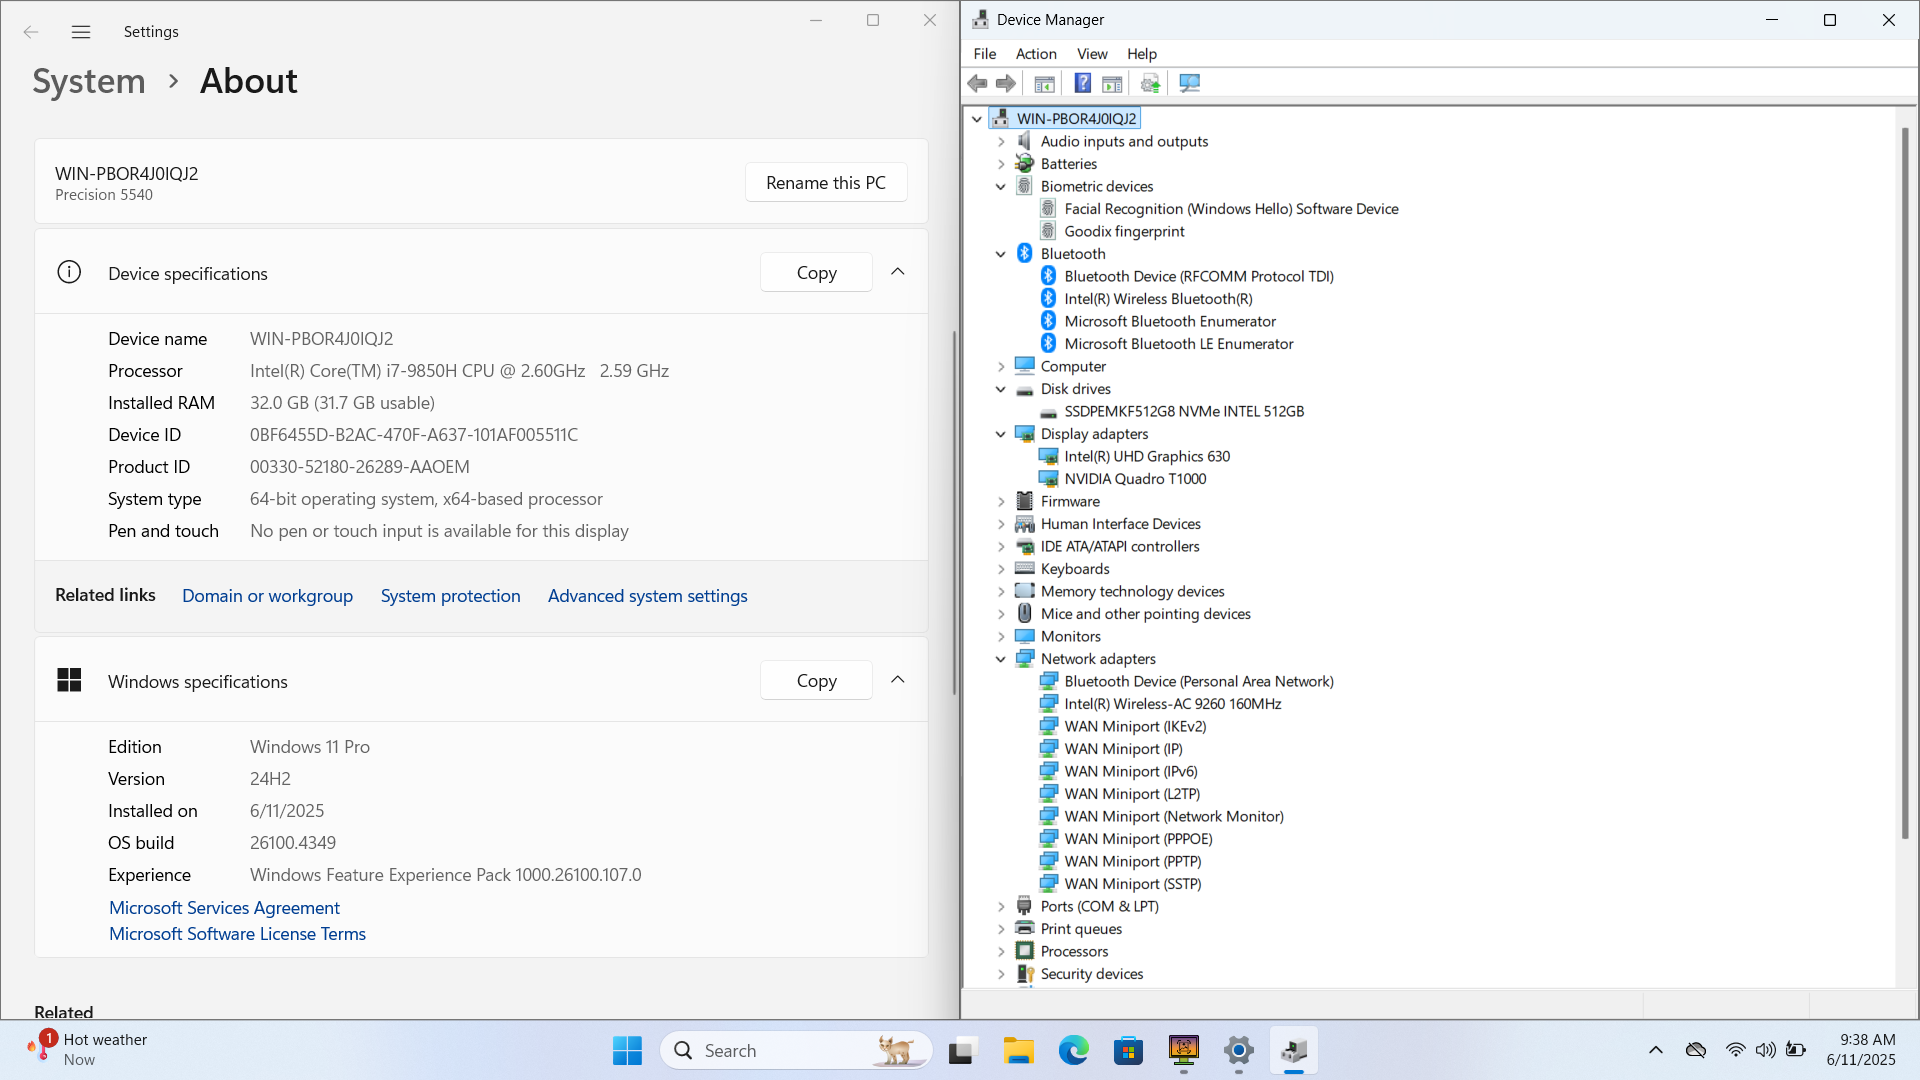Launch Microsoft Edge from the taskbar

[x=1073, y=1051]
